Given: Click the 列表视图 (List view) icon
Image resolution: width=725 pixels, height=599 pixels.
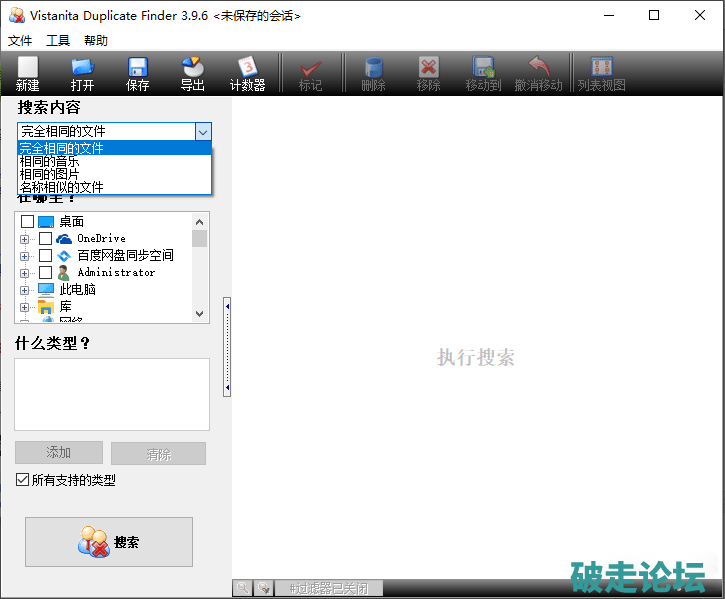Looking at the screenshot, I should coord(601,69).
